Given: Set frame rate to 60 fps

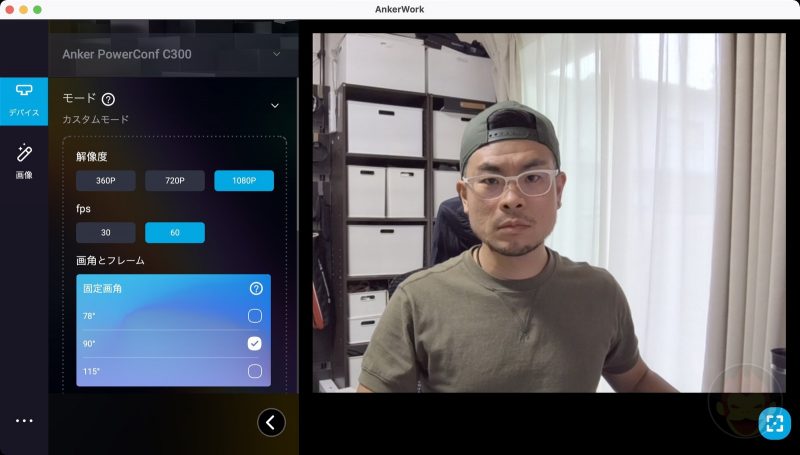Looking at the screenshot, I should tap(175, 233).
